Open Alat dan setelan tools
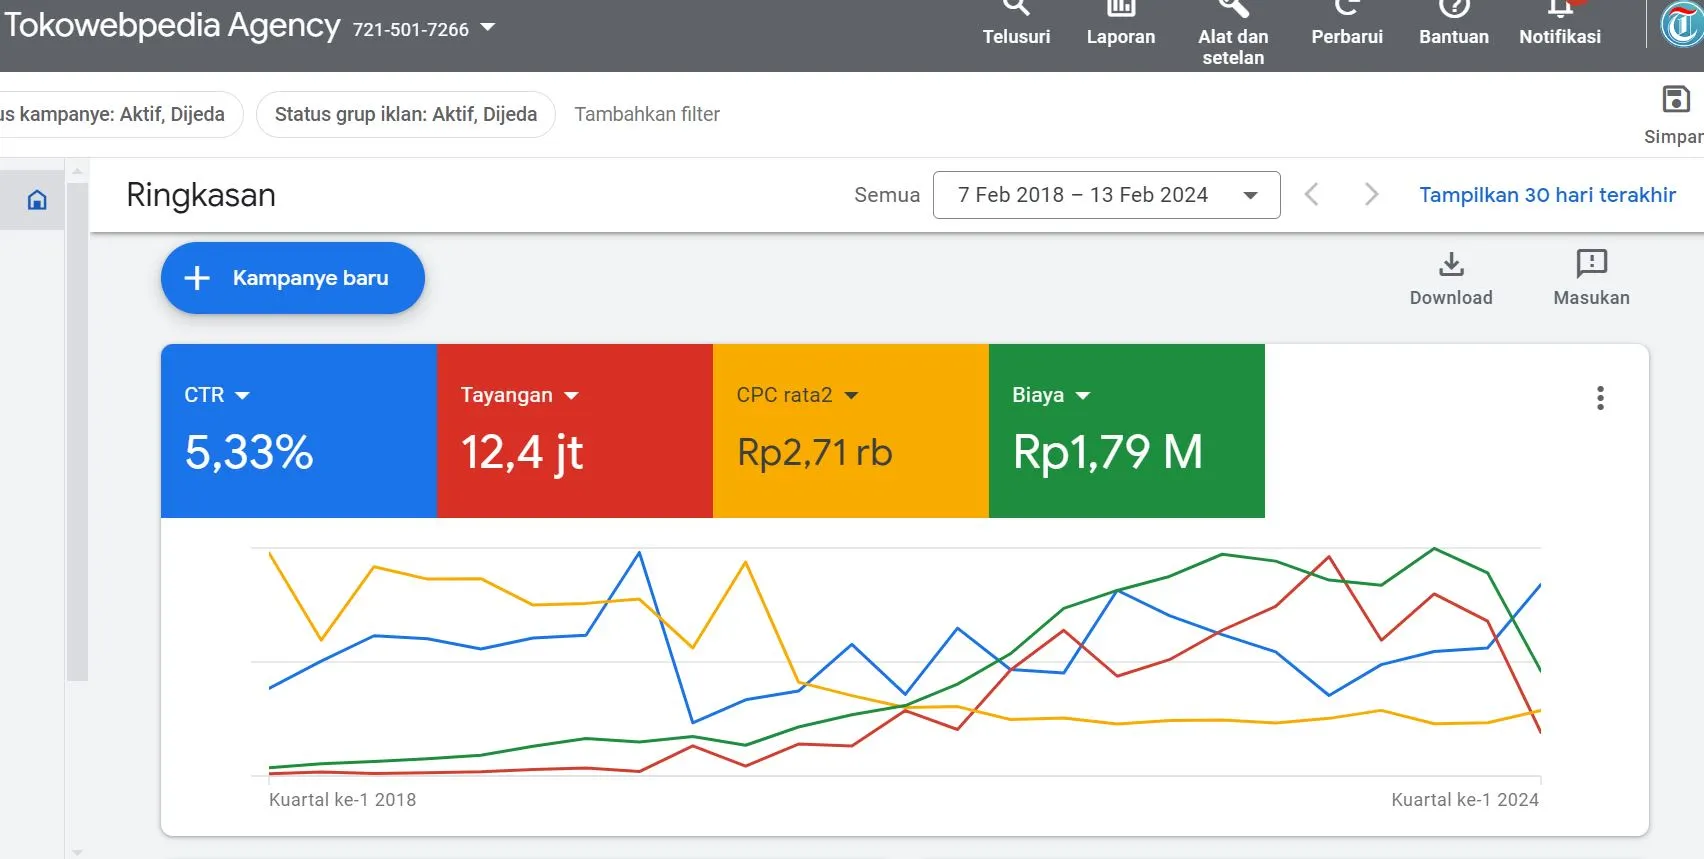 click(1232, 10)
